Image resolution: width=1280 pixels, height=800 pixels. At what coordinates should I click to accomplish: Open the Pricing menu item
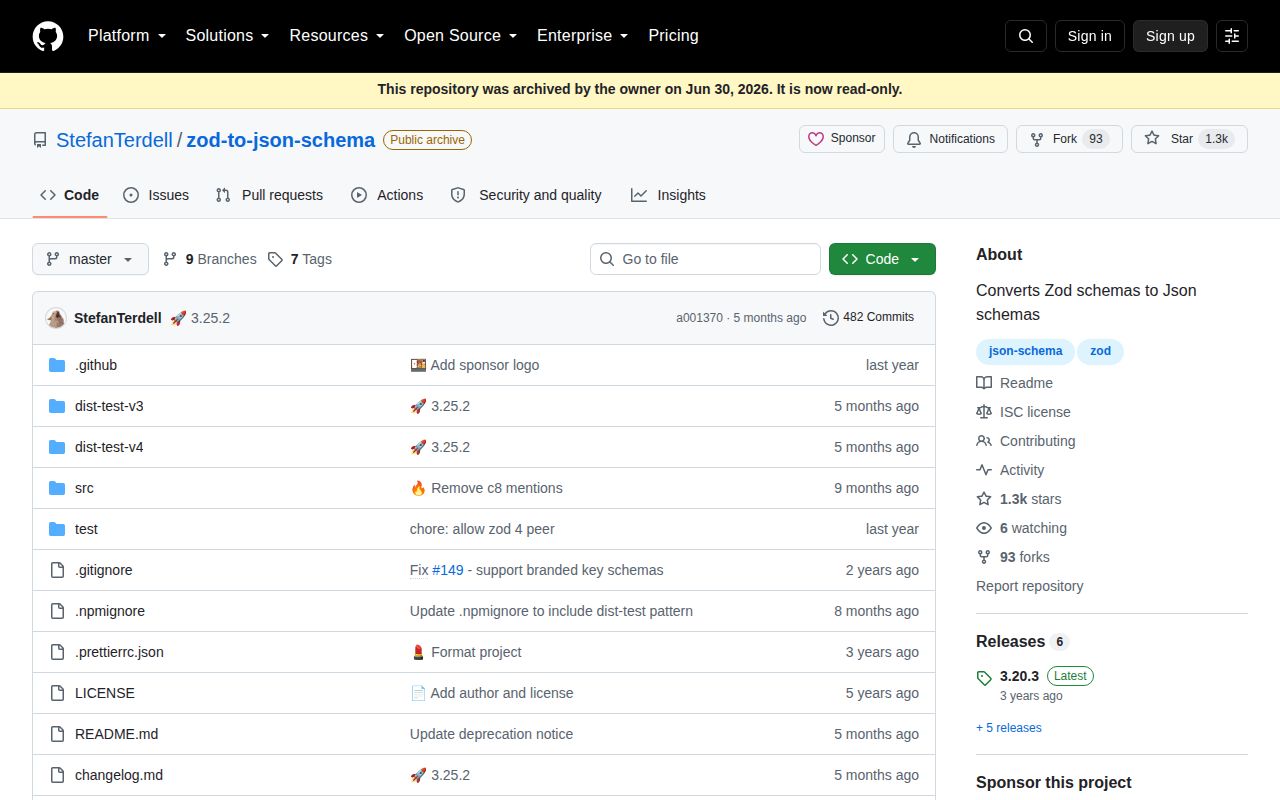click(x=673, y=36)
